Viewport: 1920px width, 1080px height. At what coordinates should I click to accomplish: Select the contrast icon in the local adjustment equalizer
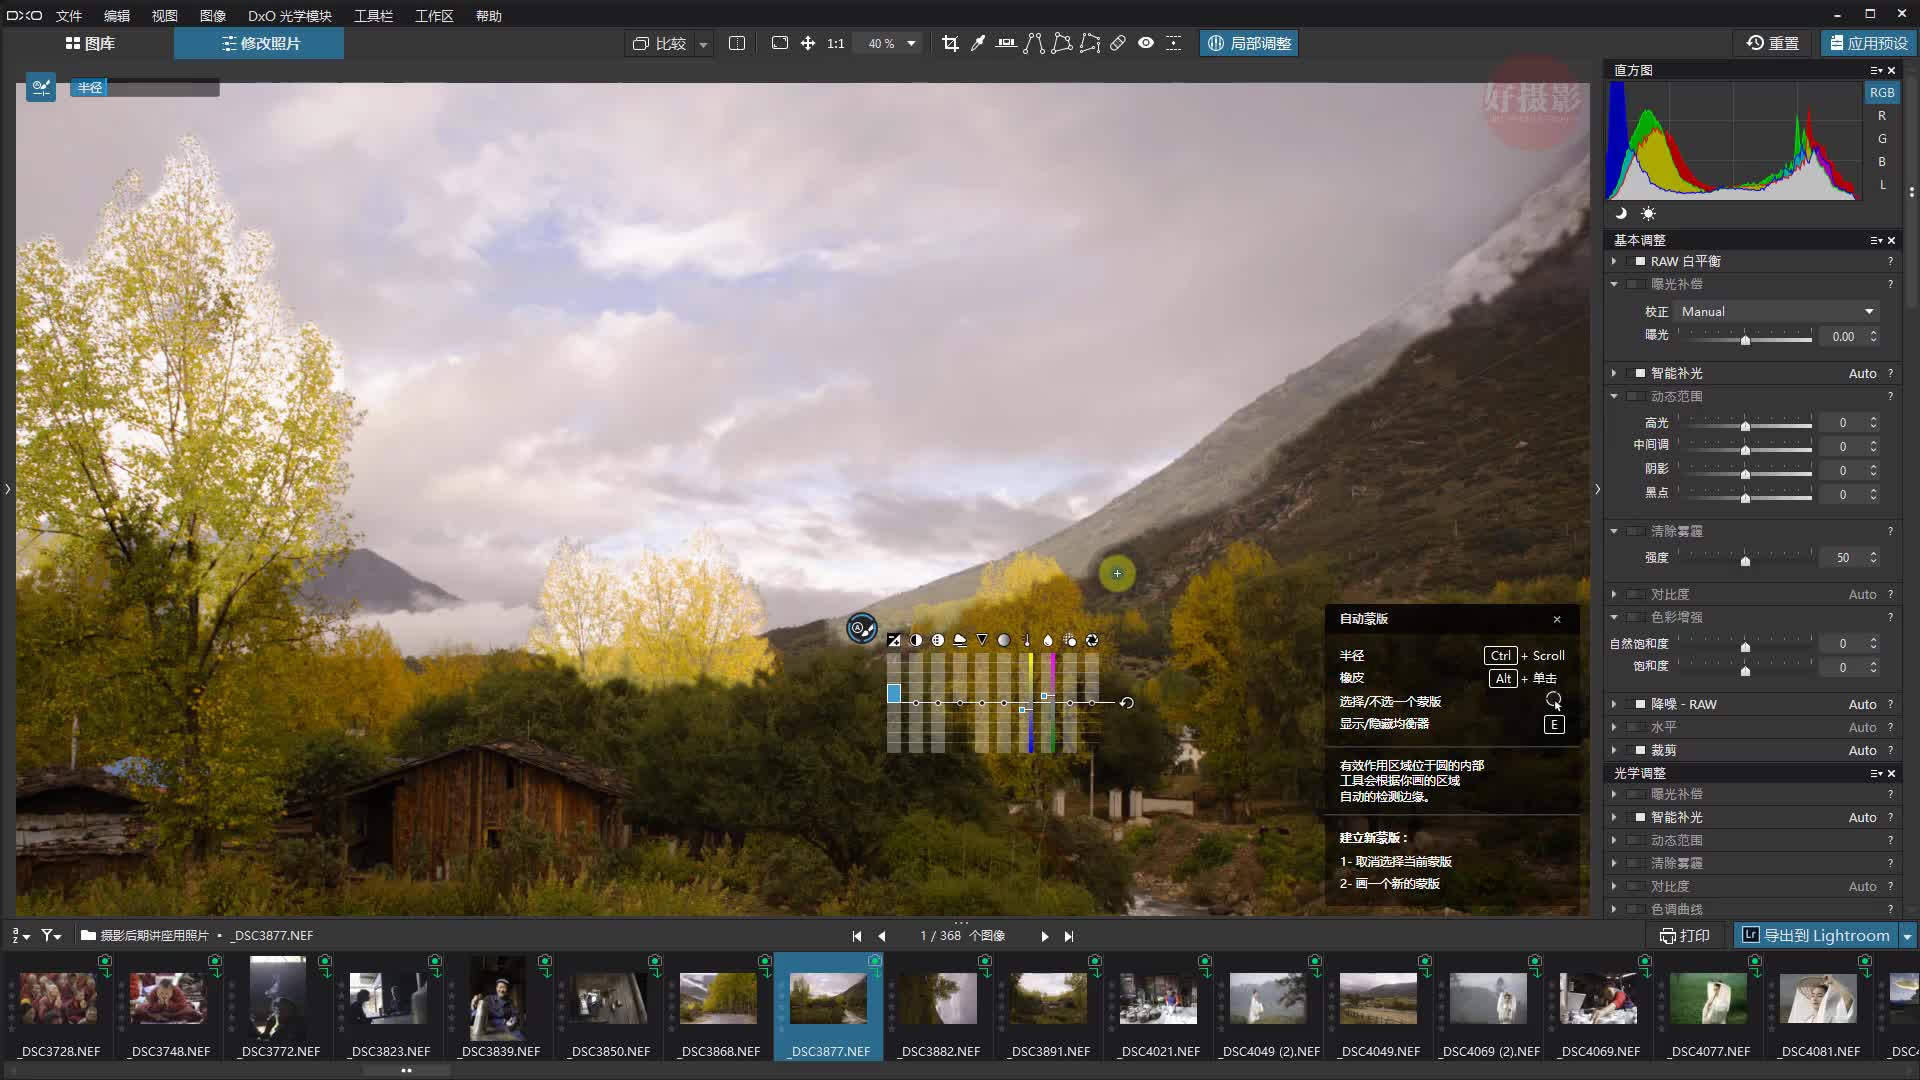point(916,640)
